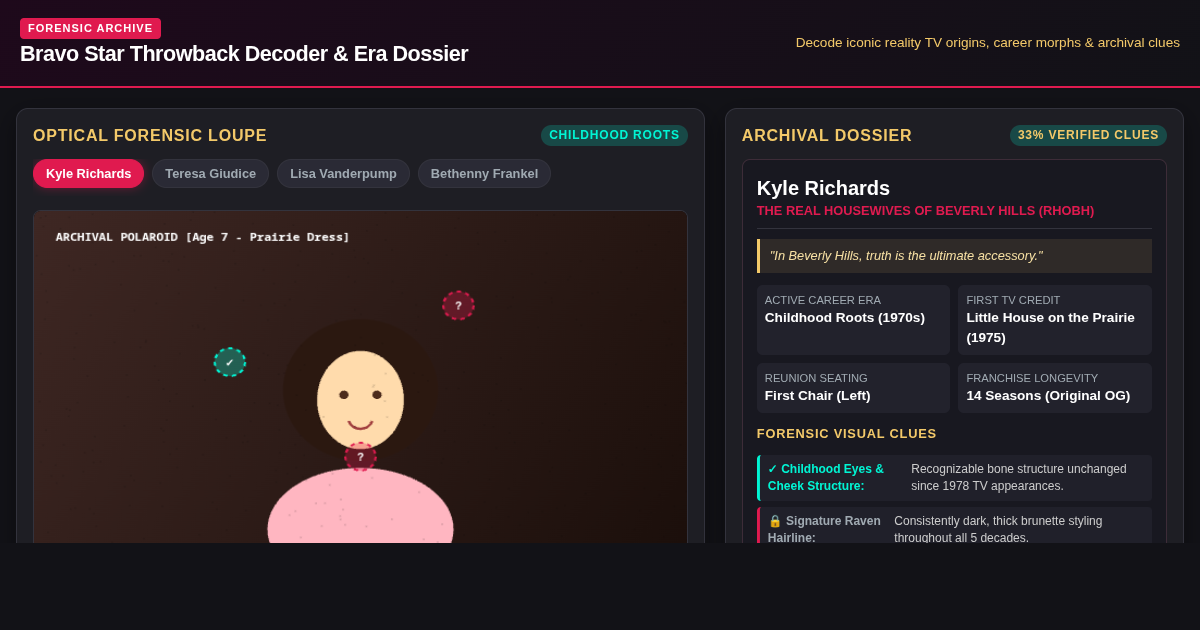1200x630 pixels.
Task: Click the Optical Forensic Loupe heading
Action: [150, 136]
